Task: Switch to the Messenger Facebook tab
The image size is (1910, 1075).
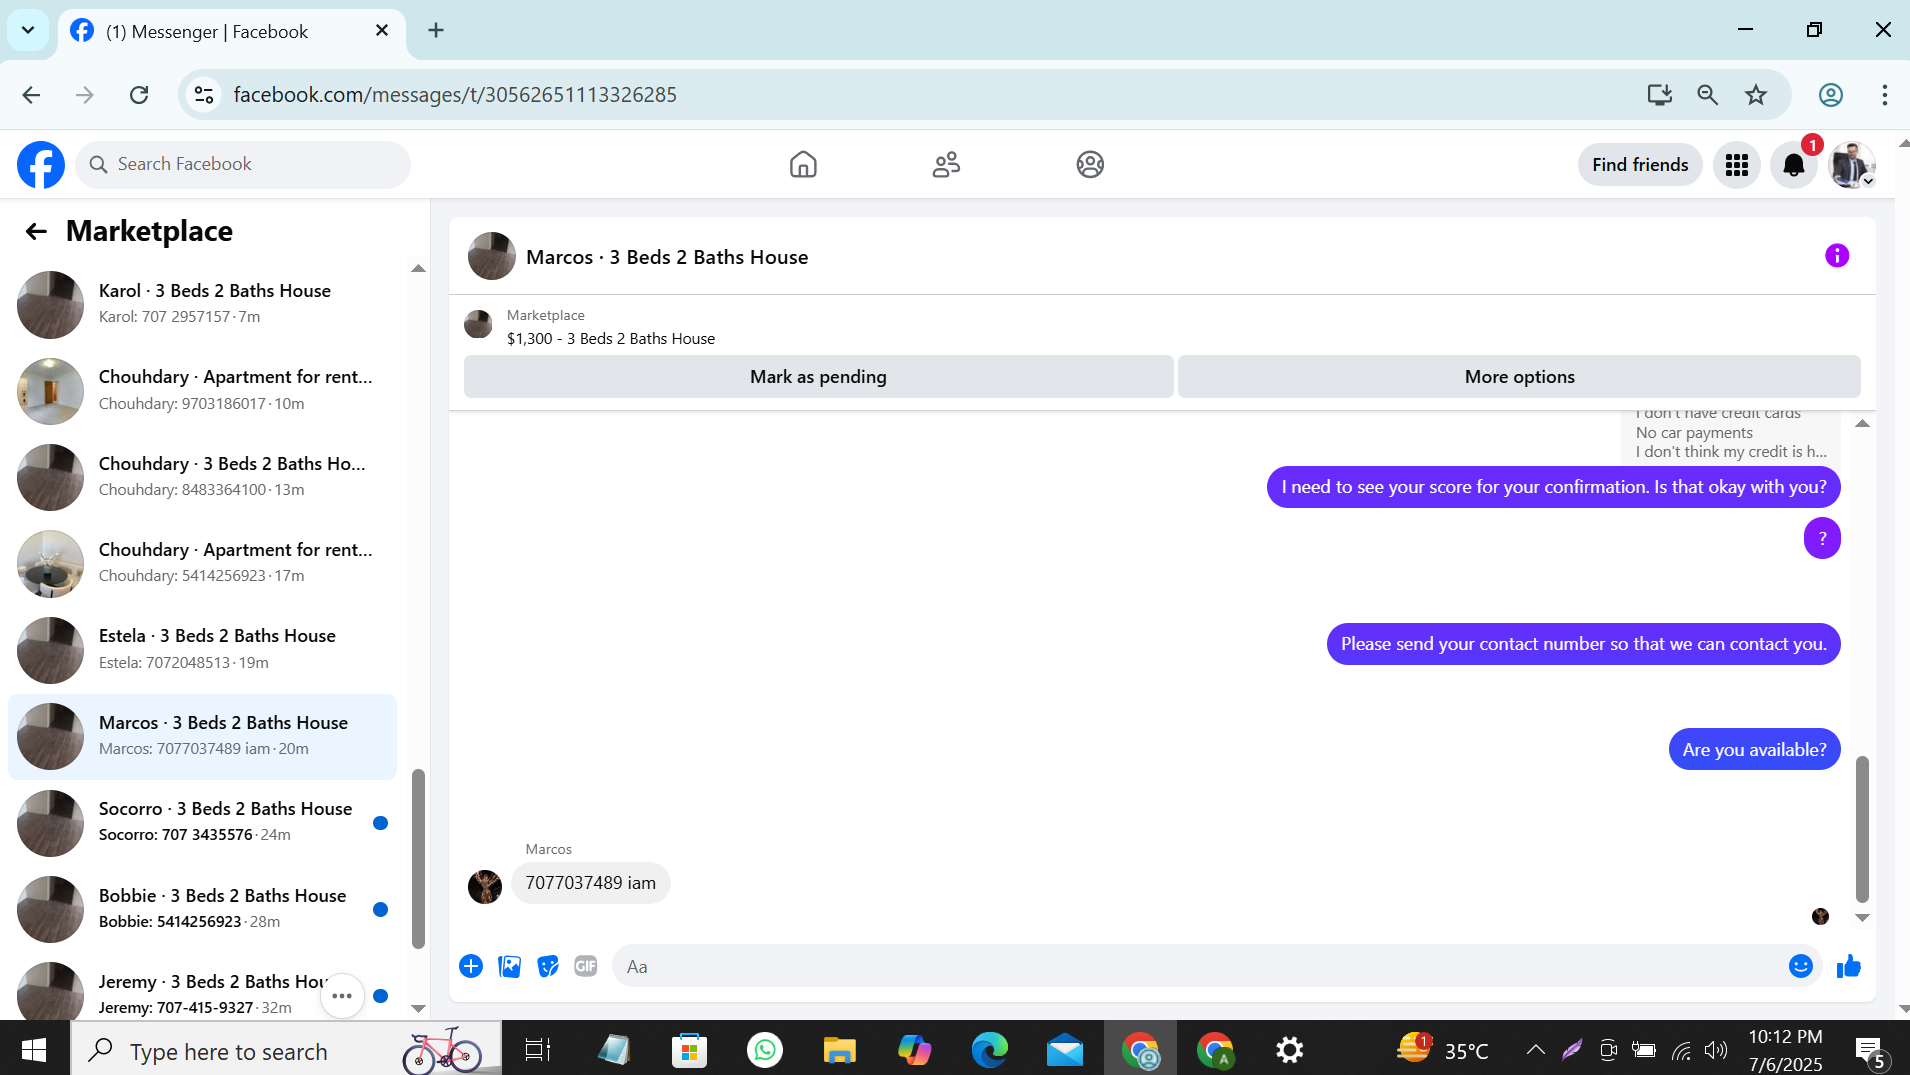Action: (x=232, y=32)
